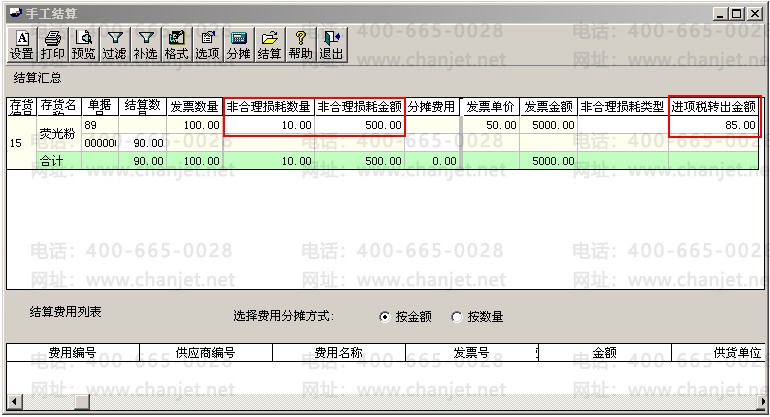Click the 金额 column header in expense list
770x417 pixels.
pos(605,353)
